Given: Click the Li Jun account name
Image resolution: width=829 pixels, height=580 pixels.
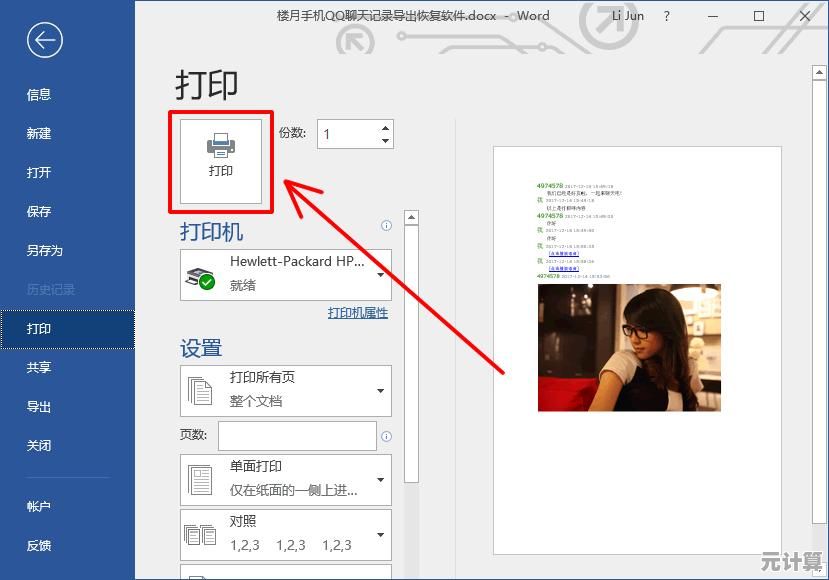Looking at the screenshot, I should point(627,16).
